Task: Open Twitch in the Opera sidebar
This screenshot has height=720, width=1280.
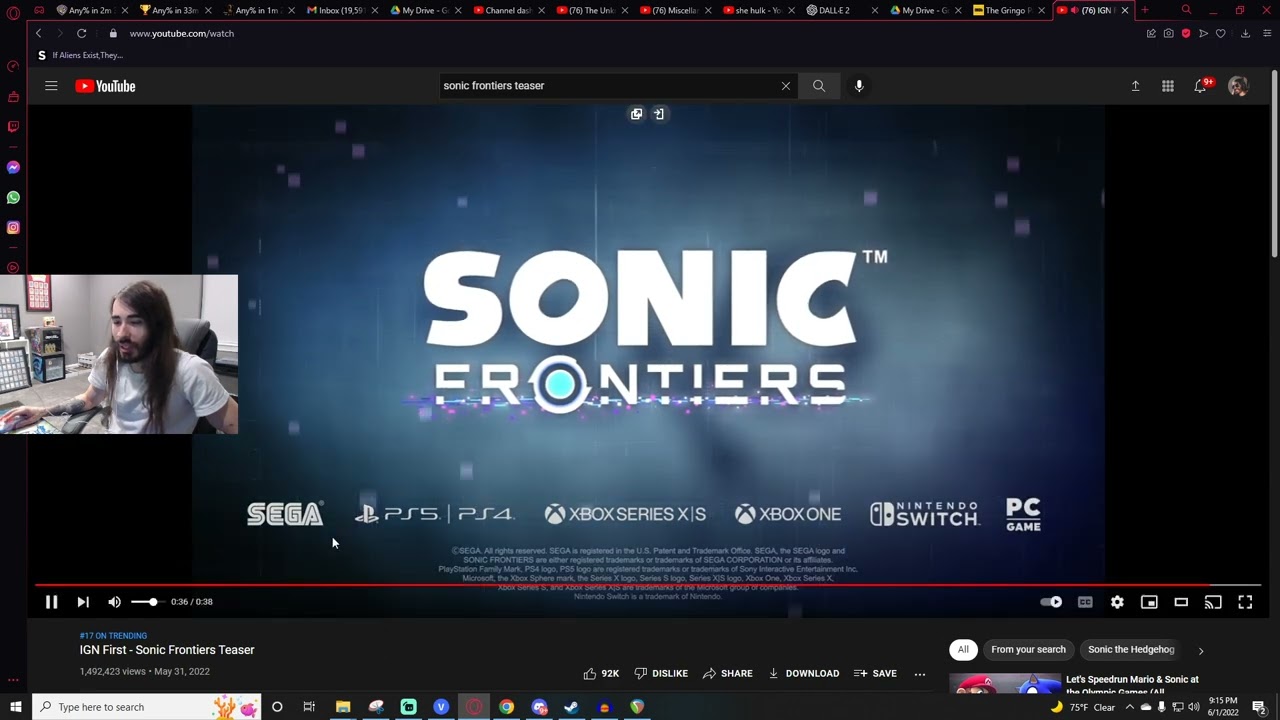Action: click(x=13, y=127)
